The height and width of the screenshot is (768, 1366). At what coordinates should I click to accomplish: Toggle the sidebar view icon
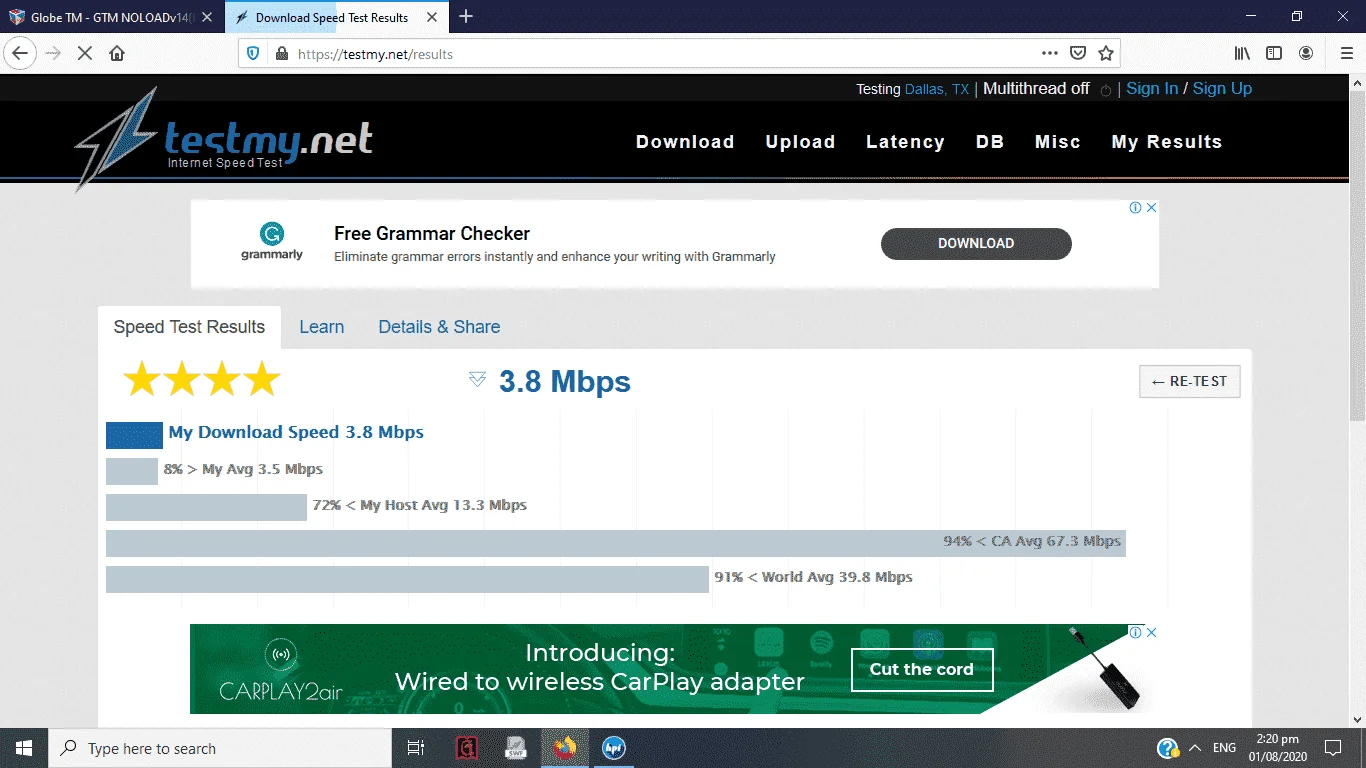(x=1274, y=54)
